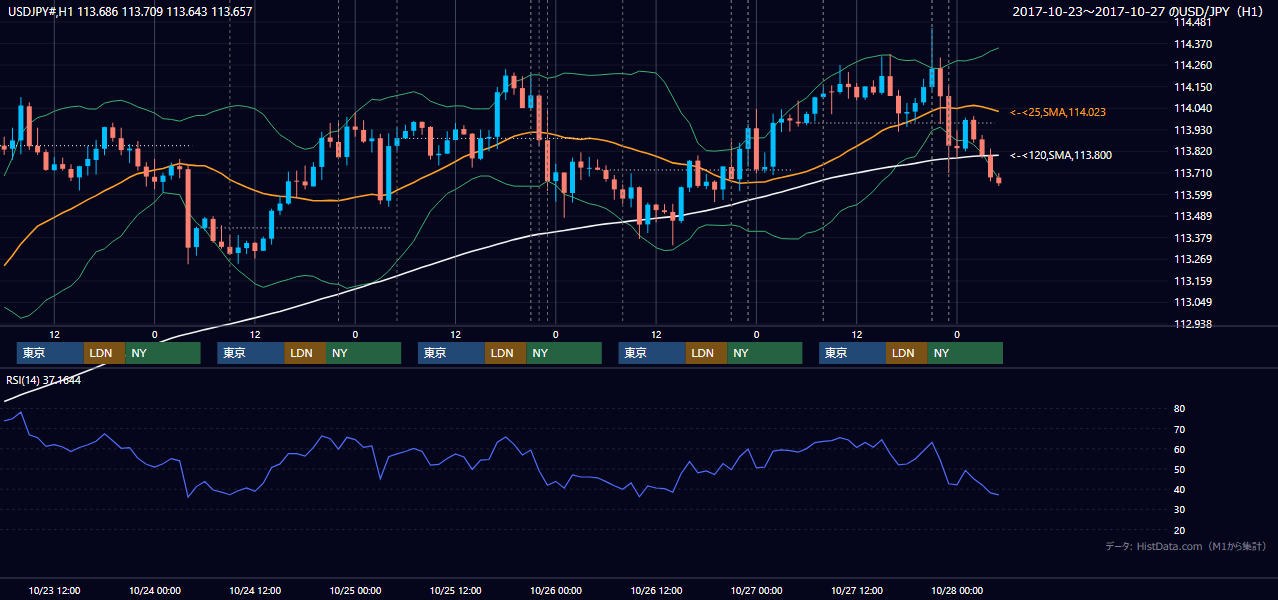
Task: Click price level 112.938 on the axis
Action: [1192, 324]
